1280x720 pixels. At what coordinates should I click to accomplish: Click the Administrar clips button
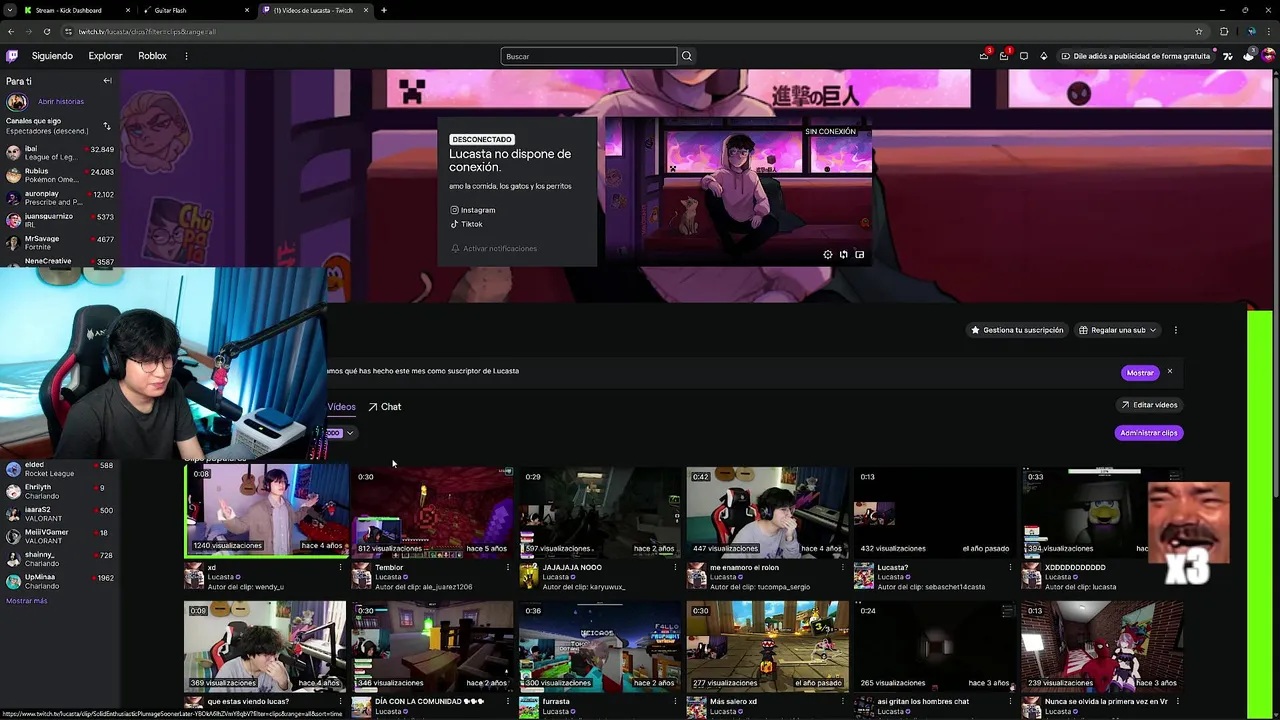click(x=1149, y=433)
